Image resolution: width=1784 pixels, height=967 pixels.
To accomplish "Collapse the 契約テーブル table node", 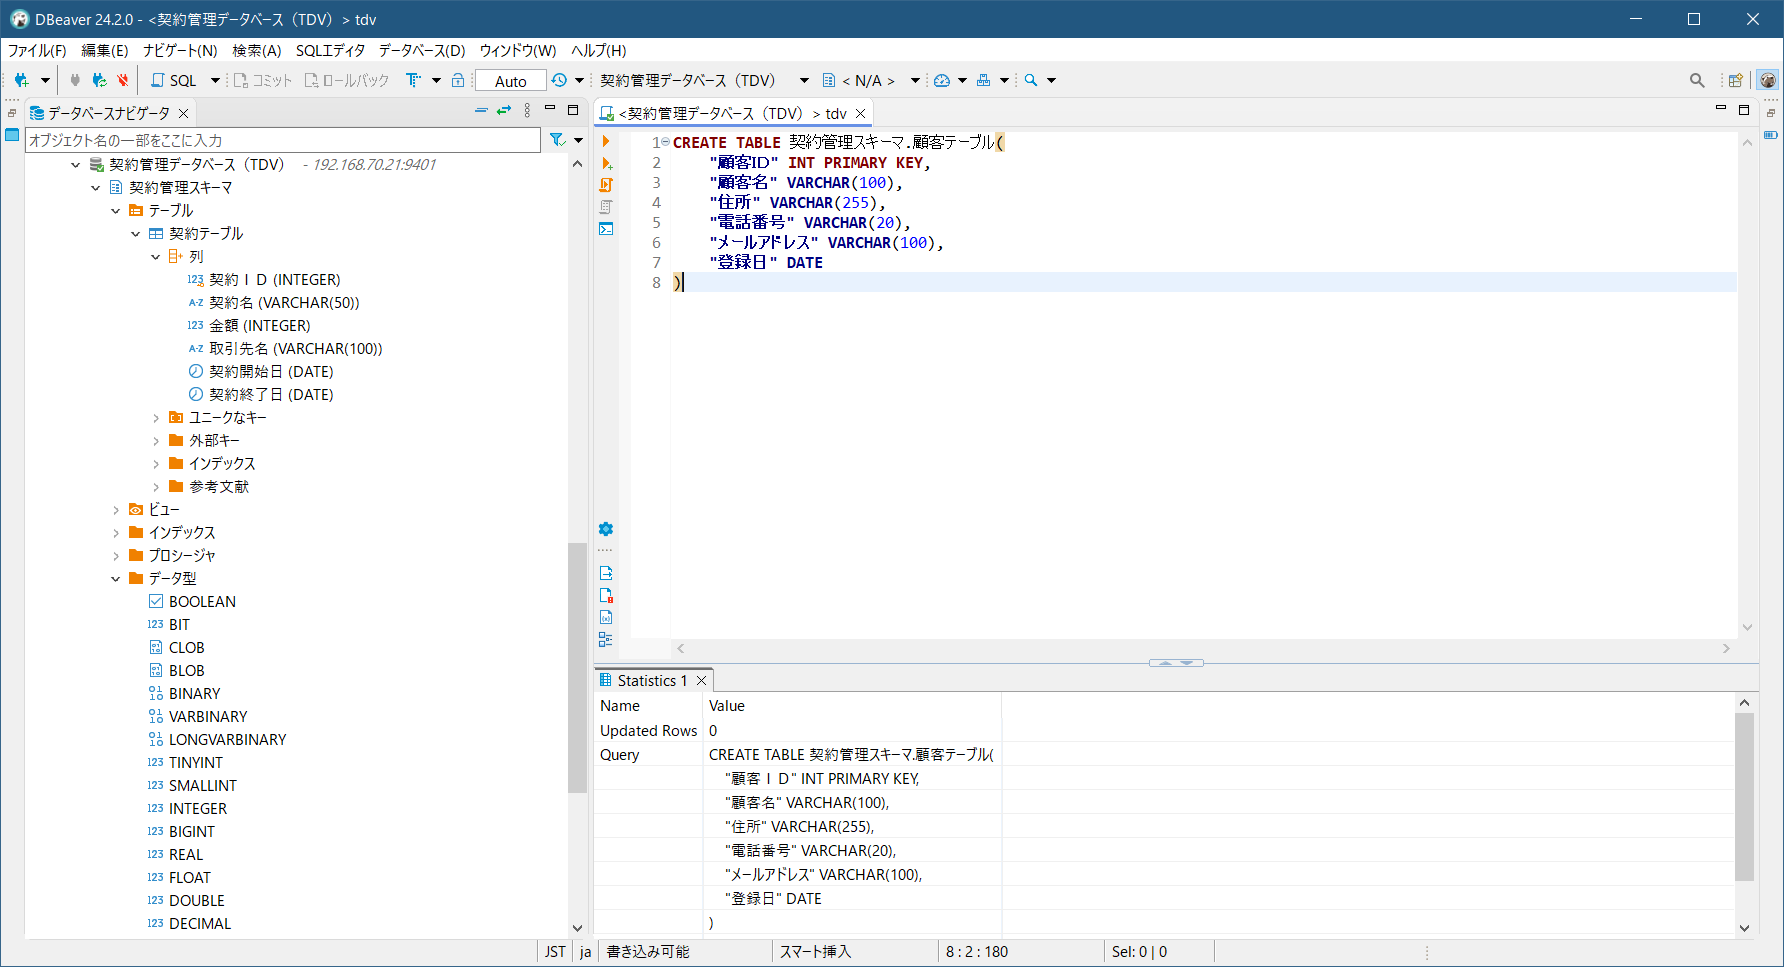I will coord(136,234).
